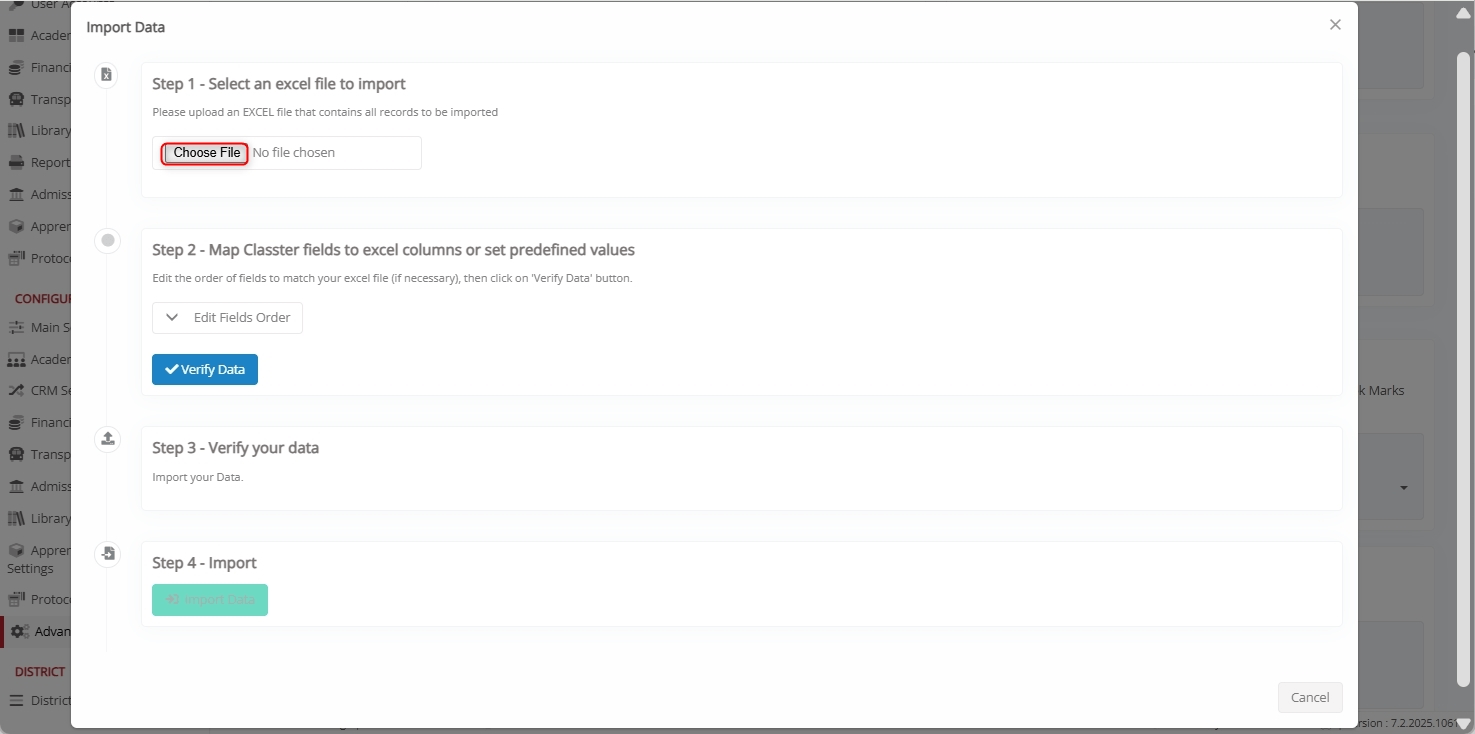Open the Academic item with the people-group icon
The image size is (1475, 734).
[x=16, y=360]
